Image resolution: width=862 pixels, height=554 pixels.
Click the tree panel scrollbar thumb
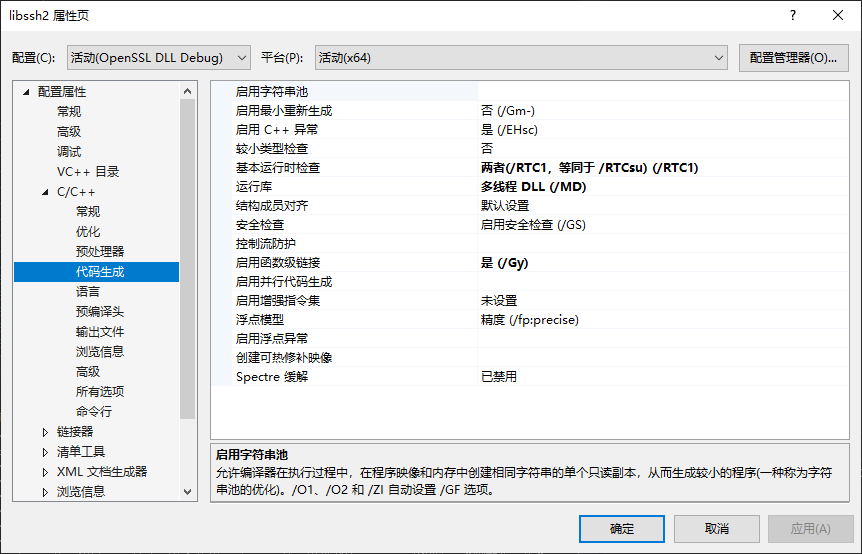(187, 259)
